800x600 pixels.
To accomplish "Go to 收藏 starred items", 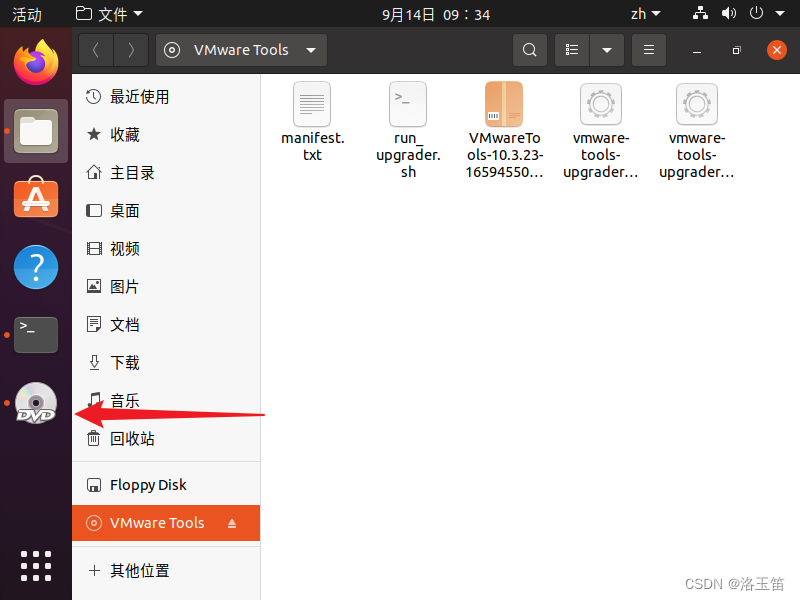I will pyautogui.click(x=166, y=135).
